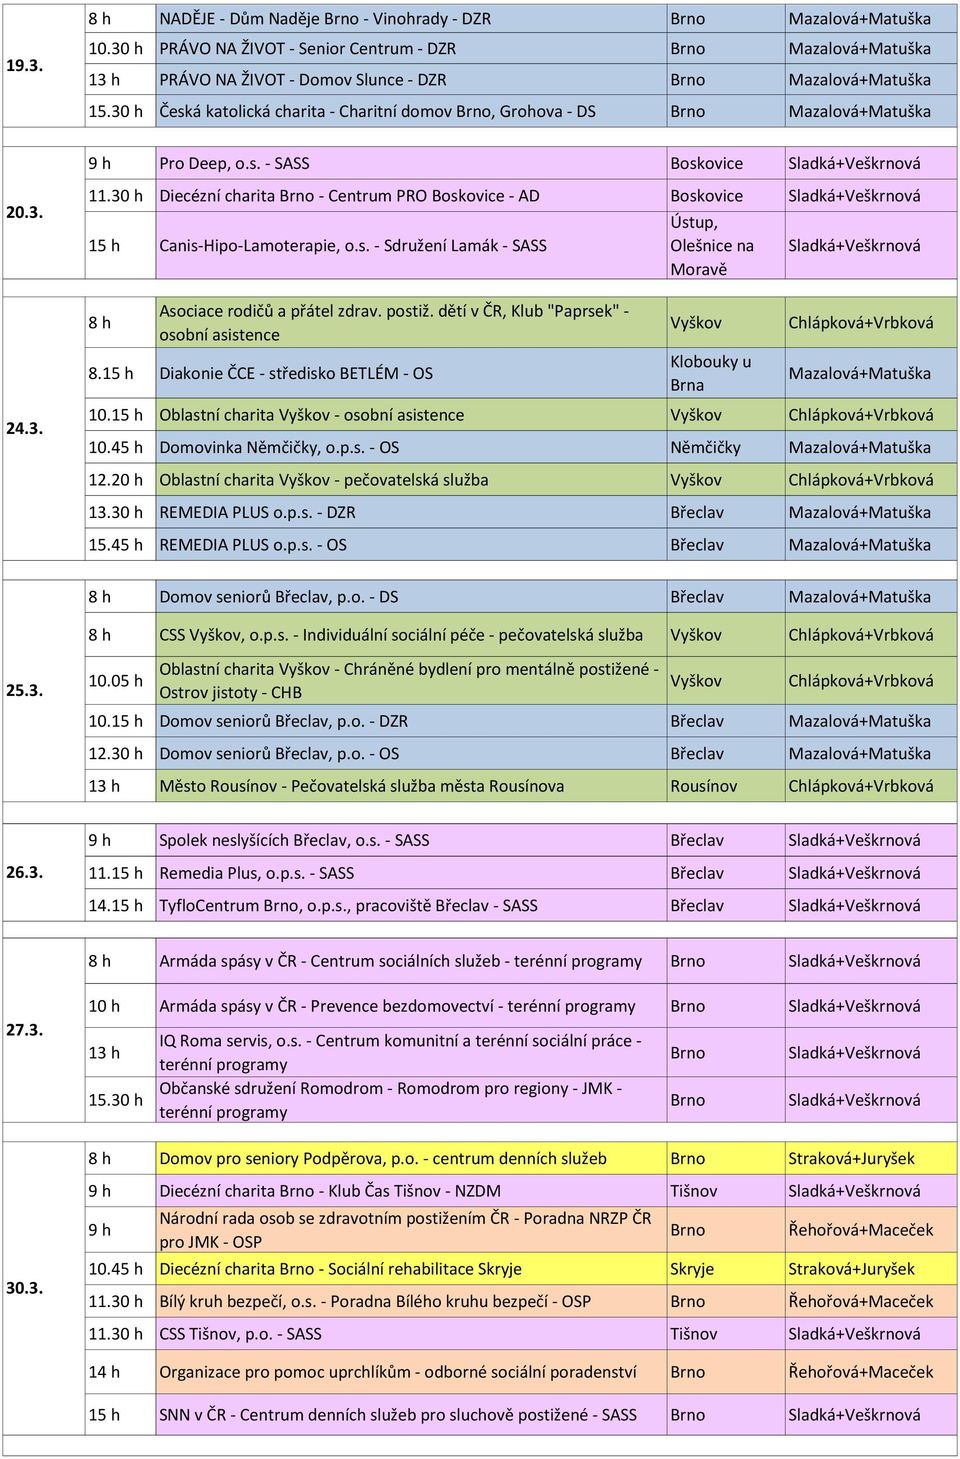Image resolution: width=960 pixels, height=1459 pixels.
Task: Click 'Spolek neslyšících Břeclav, o.s. - SASS'
Action: [294, 841]
